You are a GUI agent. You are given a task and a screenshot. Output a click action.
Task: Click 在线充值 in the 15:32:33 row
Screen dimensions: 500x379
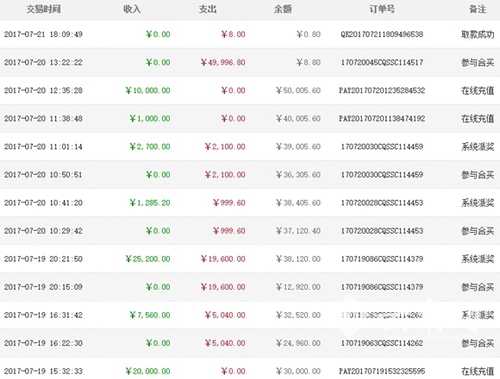(x=478, y=371)
